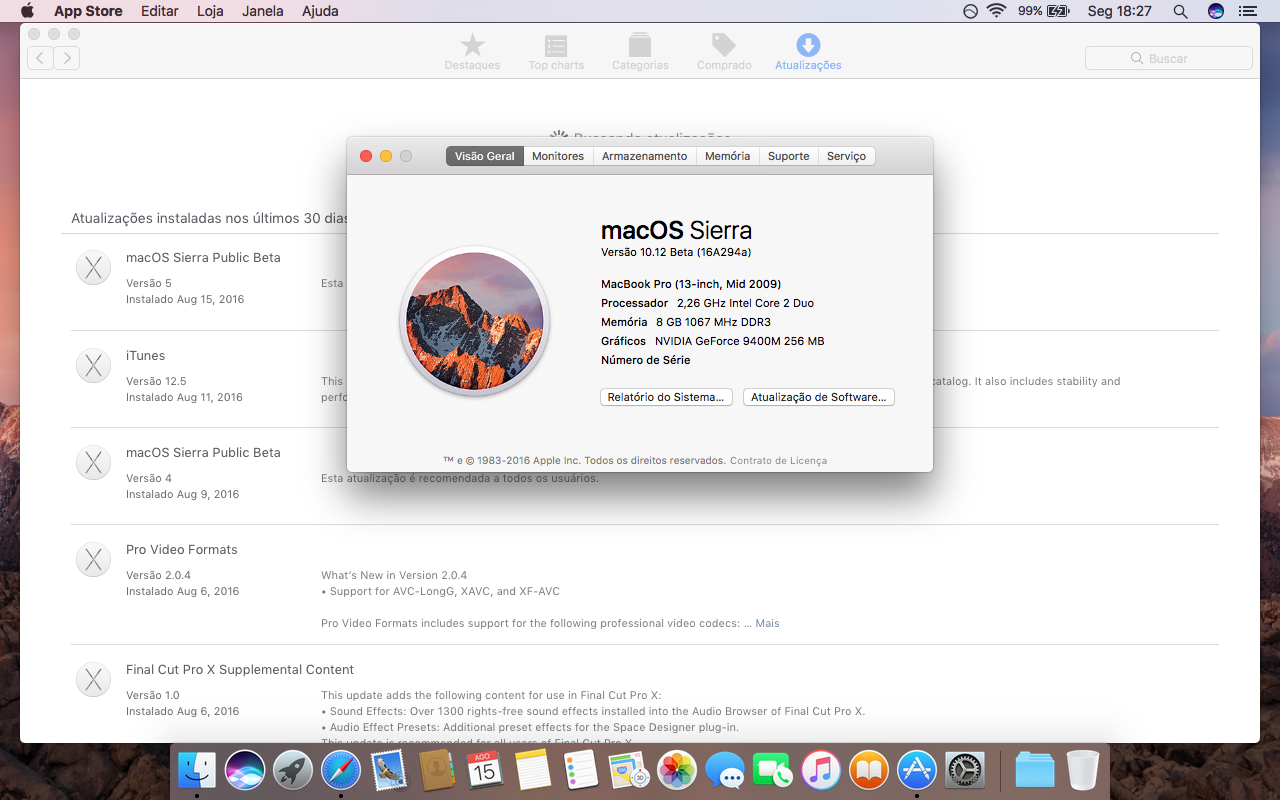The width and height of the screenshot is (1280, 800).
Task: Select macOS Sierra Public Beta Versão 5 title
Action: [x=203, y=258]
